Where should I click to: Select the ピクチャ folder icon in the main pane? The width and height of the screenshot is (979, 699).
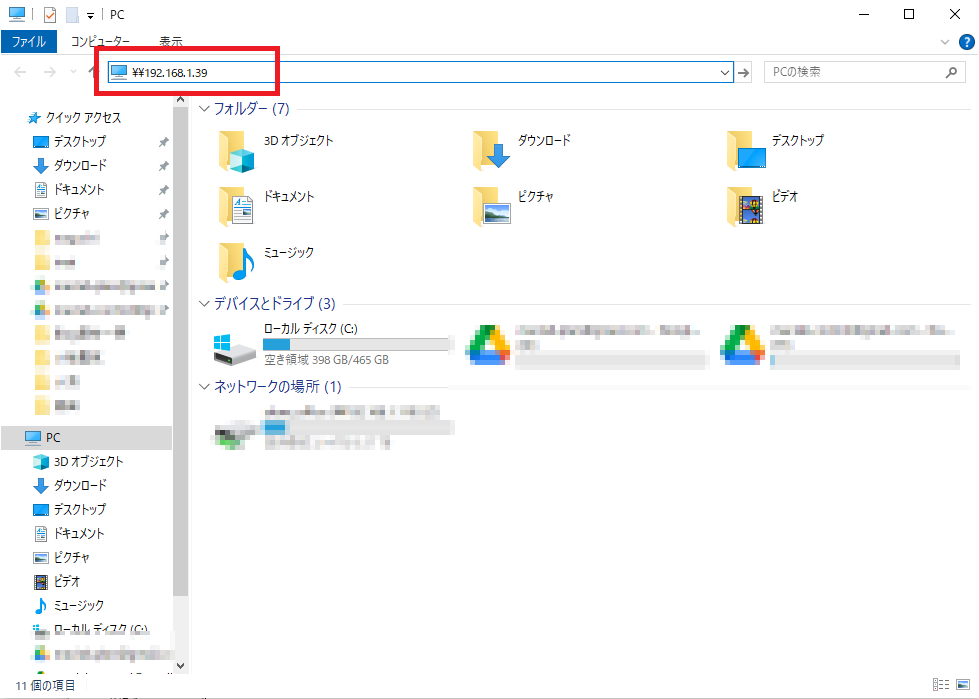point(491,207)
